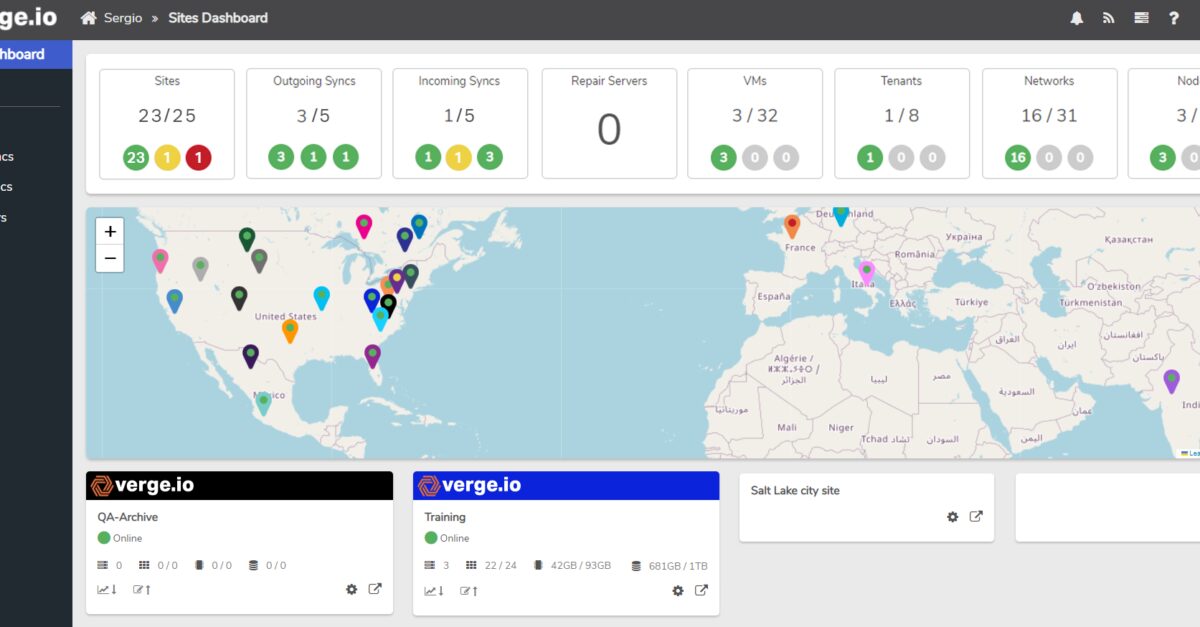Click the red error badge on the Sites counter
The height and width of the screenshot is (627, 1200).
[x=197, y=157]
